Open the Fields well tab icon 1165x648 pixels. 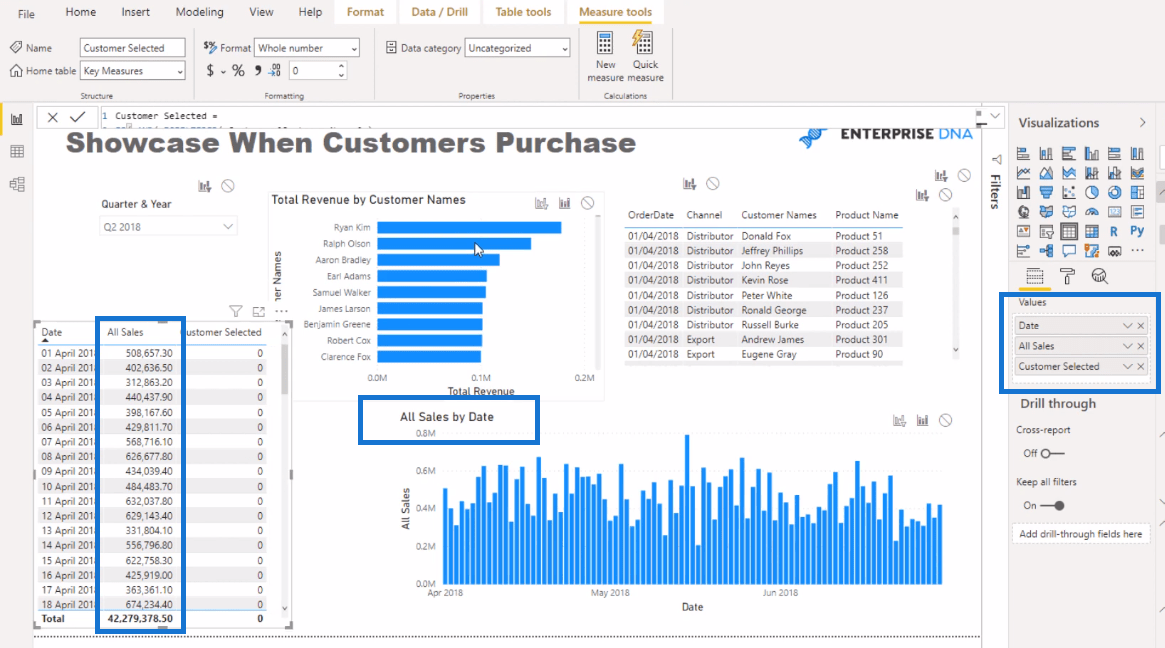click(1034, 276)
